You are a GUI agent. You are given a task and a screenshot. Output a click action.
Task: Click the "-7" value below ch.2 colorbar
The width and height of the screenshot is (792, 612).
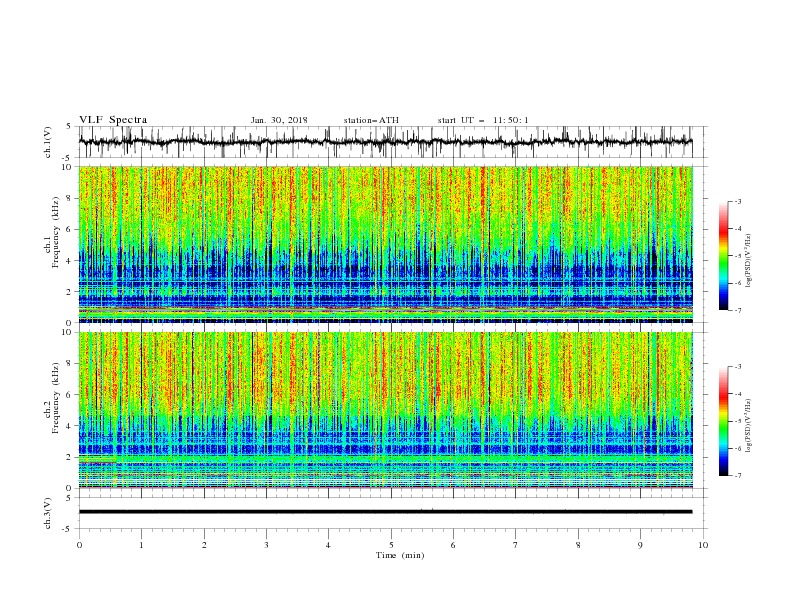point(737,476)
